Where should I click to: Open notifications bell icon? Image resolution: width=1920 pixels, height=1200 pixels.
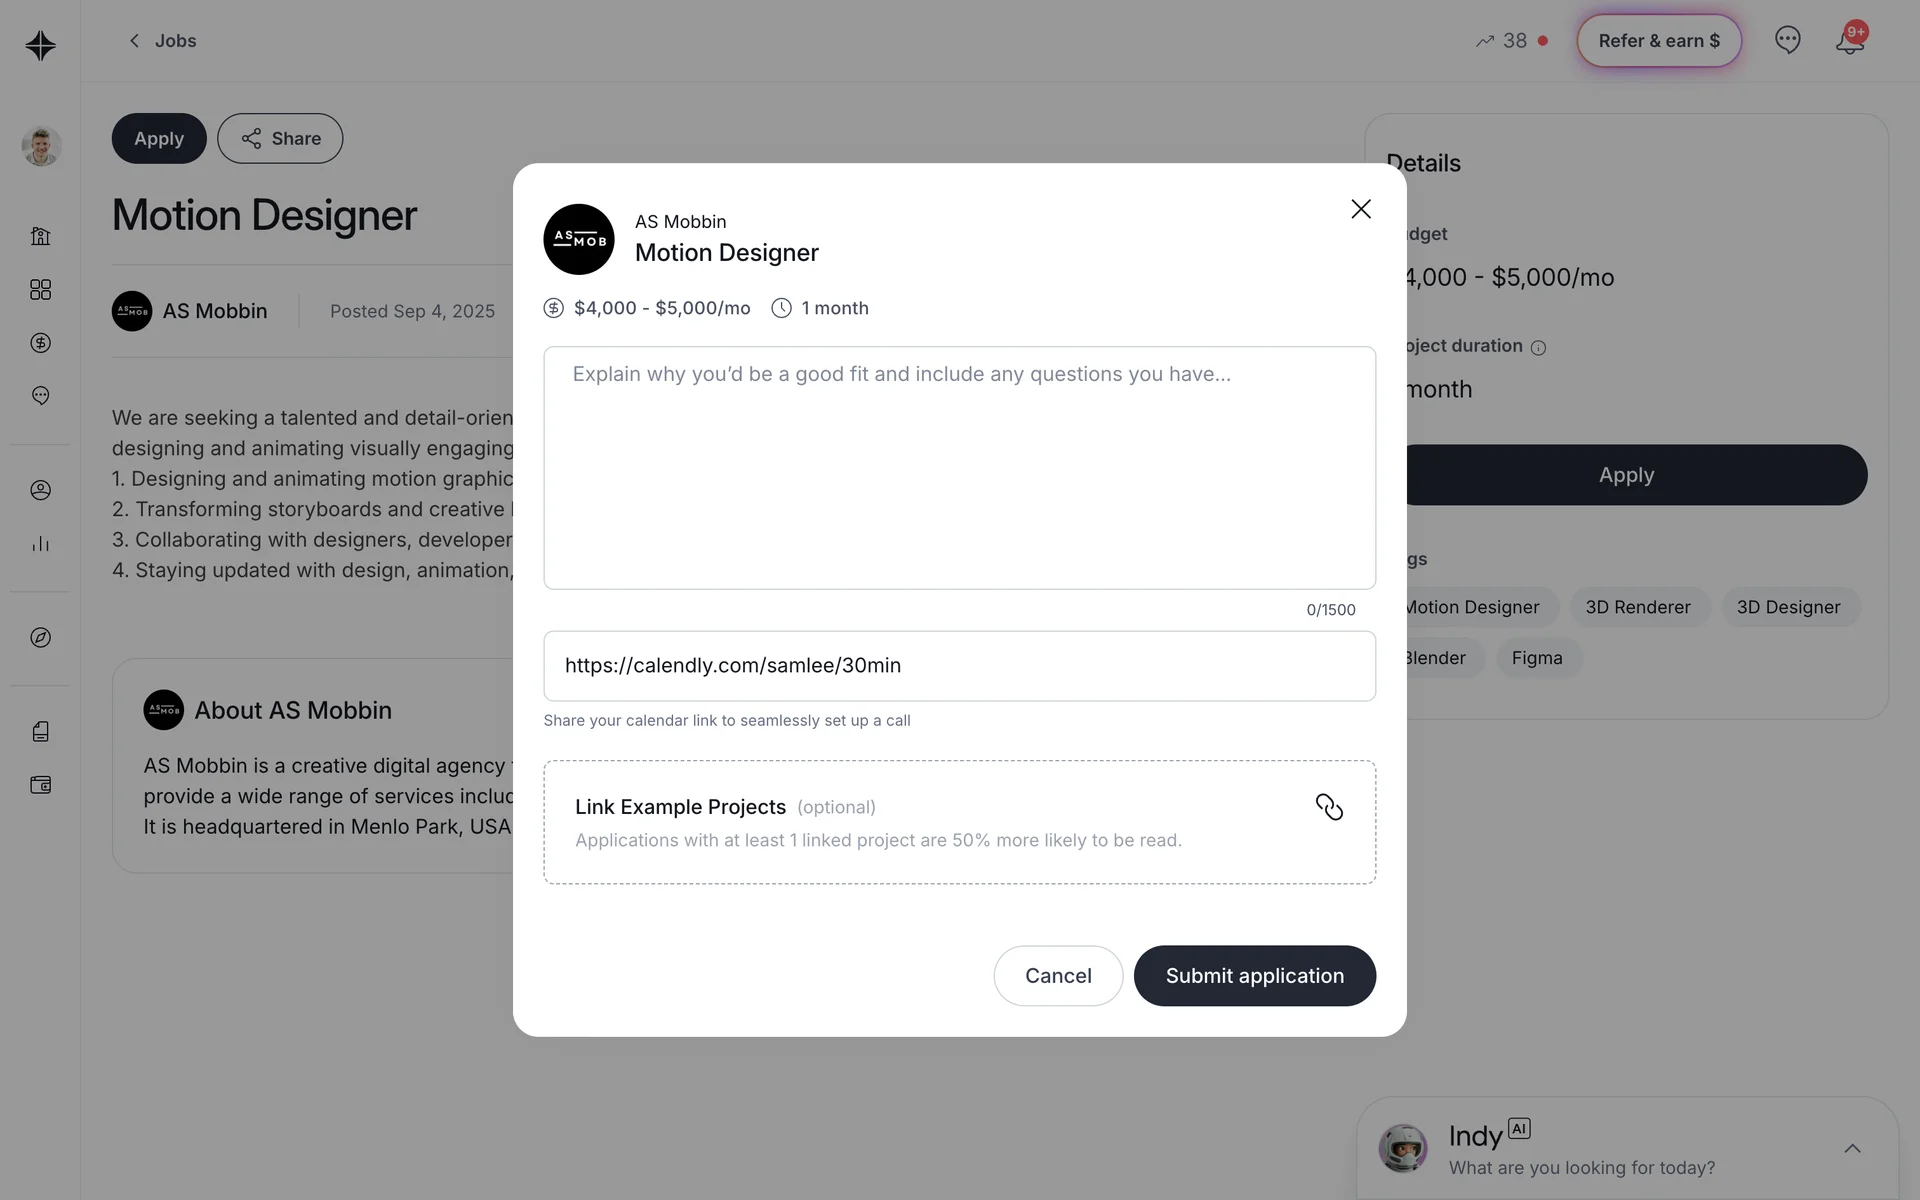pos(1850,40)
